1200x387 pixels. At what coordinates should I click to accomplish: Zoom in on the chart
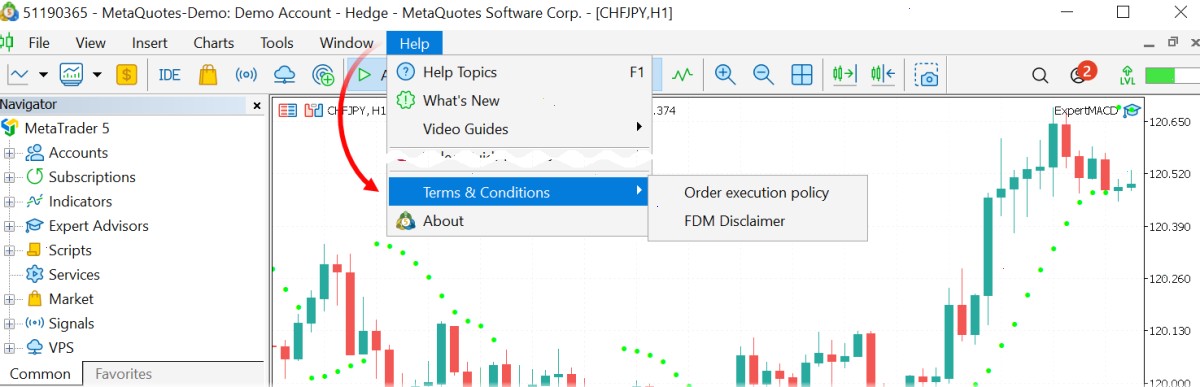[x=725, y=74]
